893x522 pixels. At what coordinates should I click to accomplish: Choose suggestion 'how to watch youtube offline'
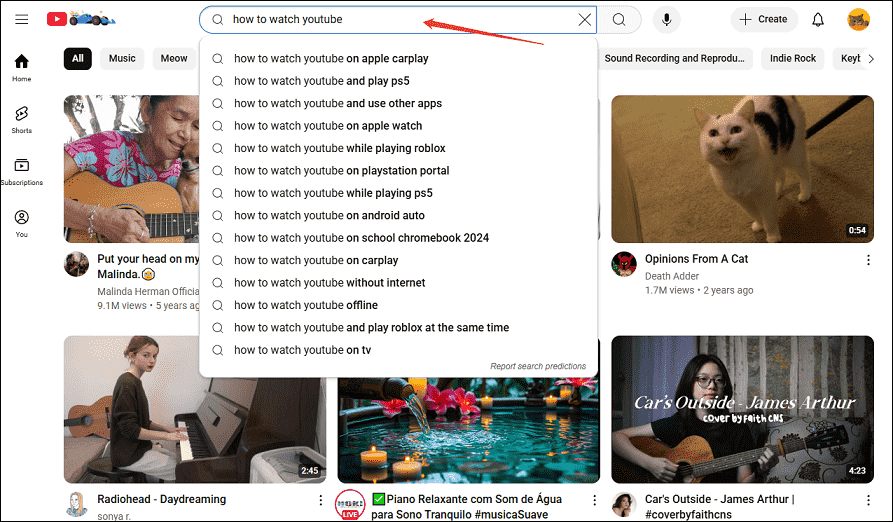(398, 305)
